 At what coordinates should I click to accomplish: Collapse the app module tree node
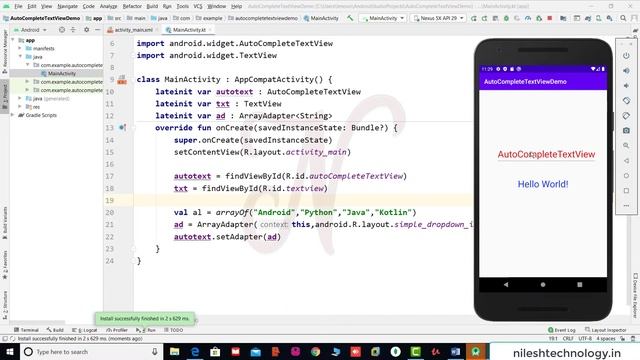tap(13, 40)
